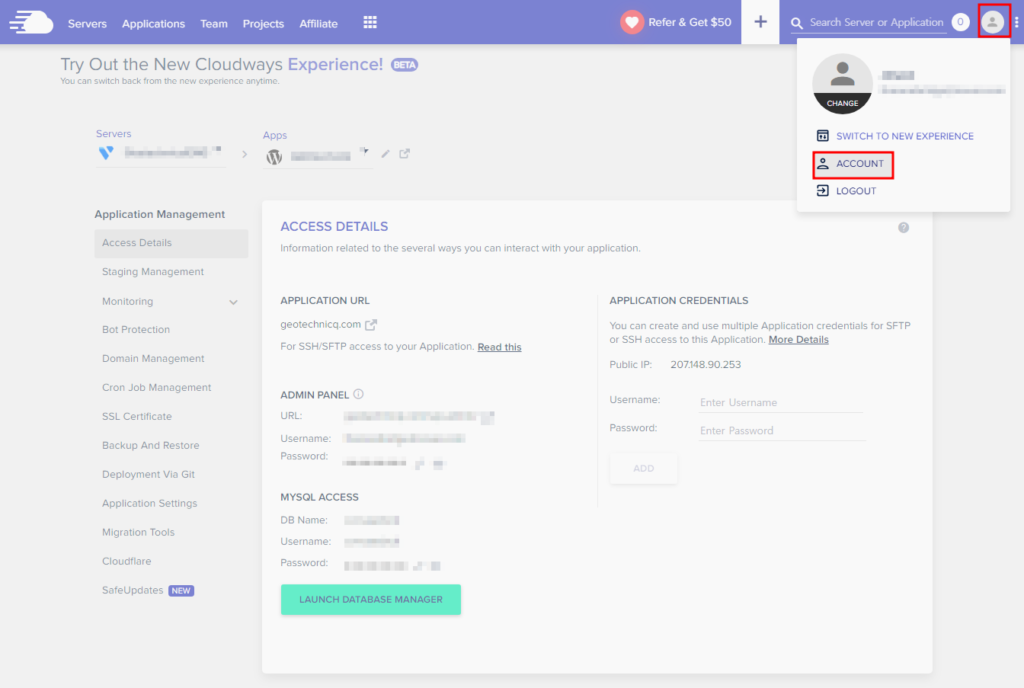Click the Launch Database Manager button

(370, 600)
